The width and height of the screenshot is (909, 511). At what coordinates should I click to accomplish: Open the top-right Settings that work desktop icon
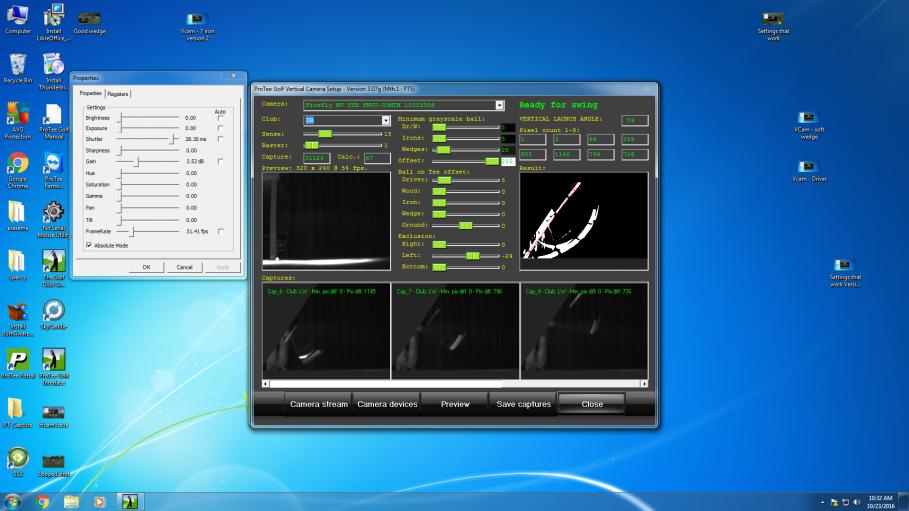(x=773, y=26)
